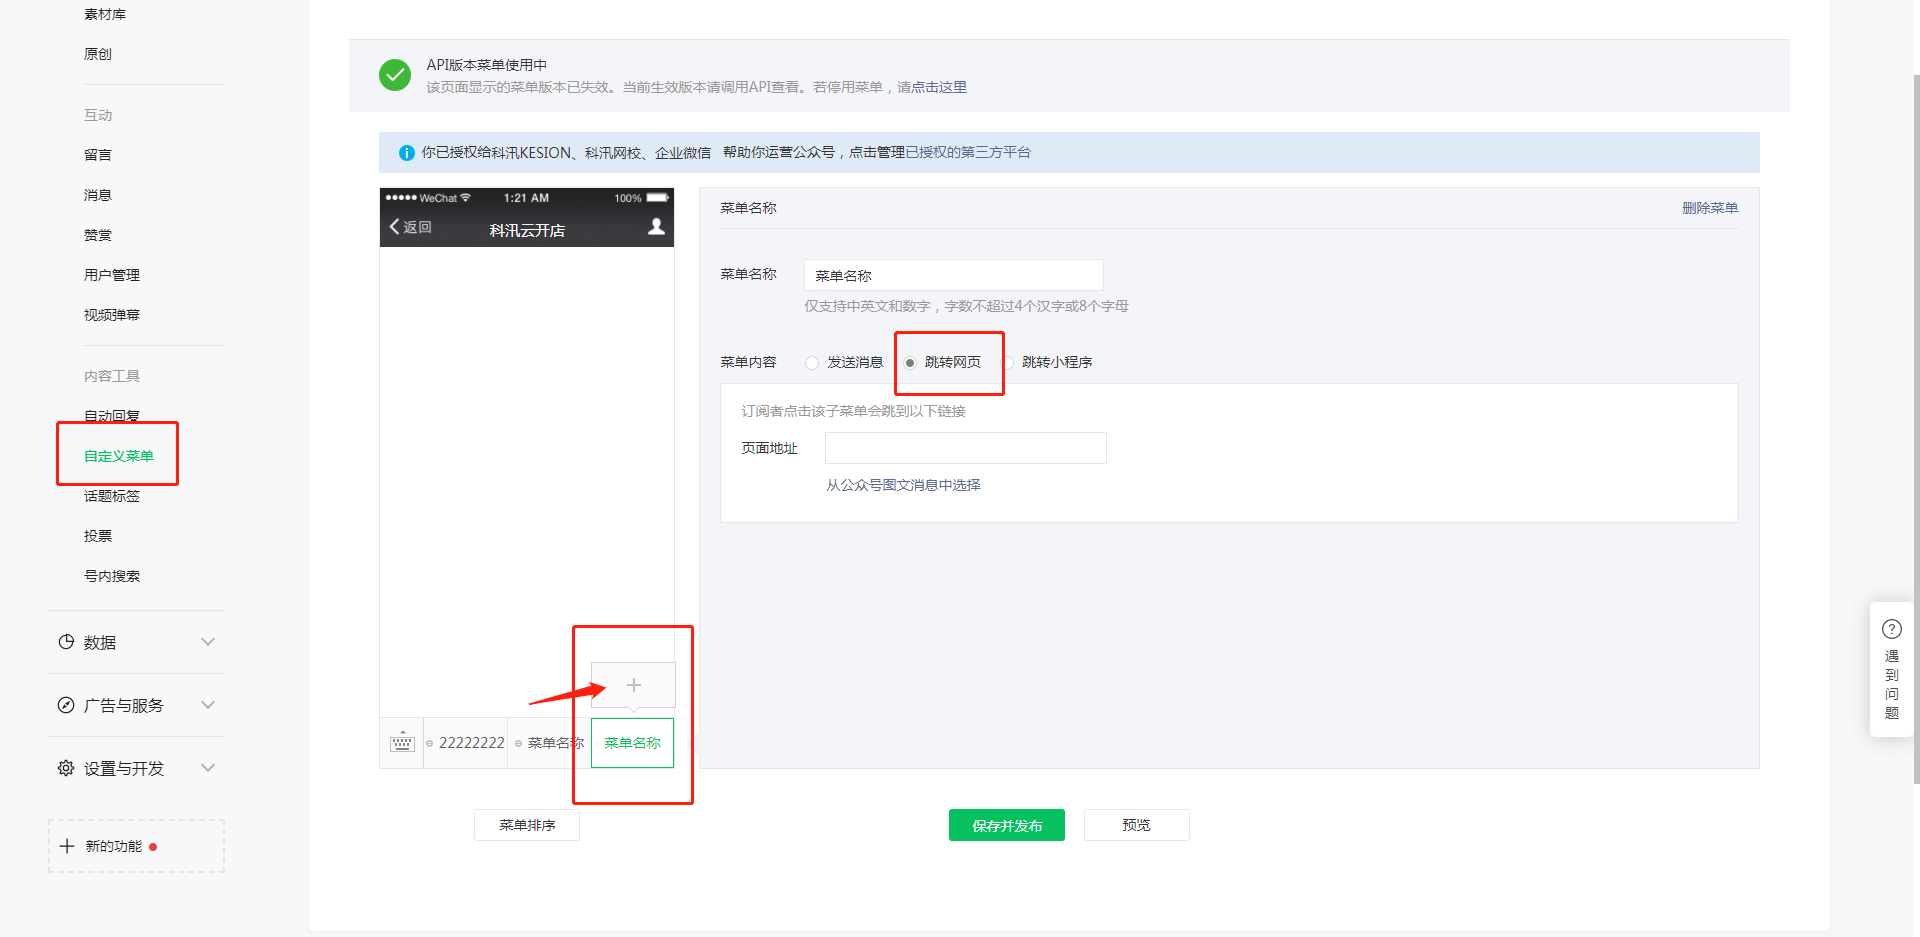This screenshot has width=1920, height=937.
Task: Click the 保存并发布 button
Action: tap(1006, 825)
